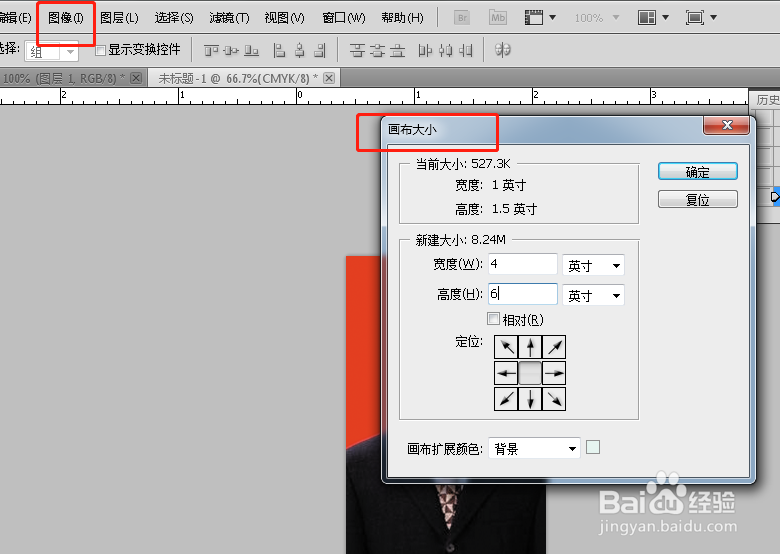Align left edges of layers

[279, 50]
